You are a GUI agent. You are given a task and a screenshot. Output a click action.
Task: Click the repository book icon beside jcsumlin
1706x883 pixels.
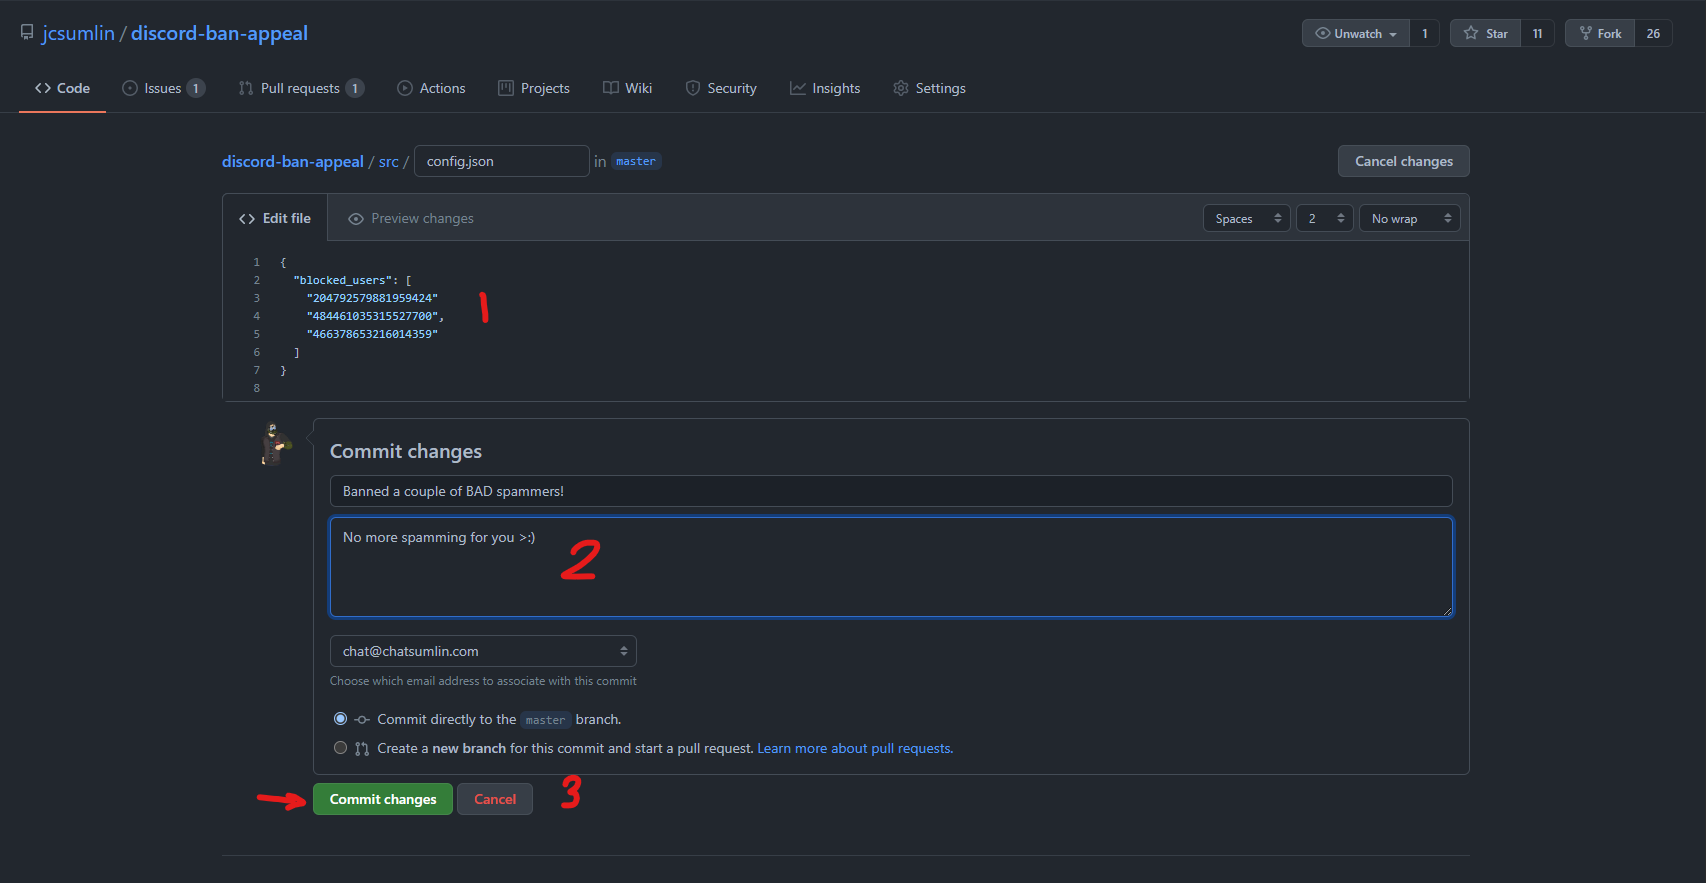pyautogui.click(x=27, y=33)
